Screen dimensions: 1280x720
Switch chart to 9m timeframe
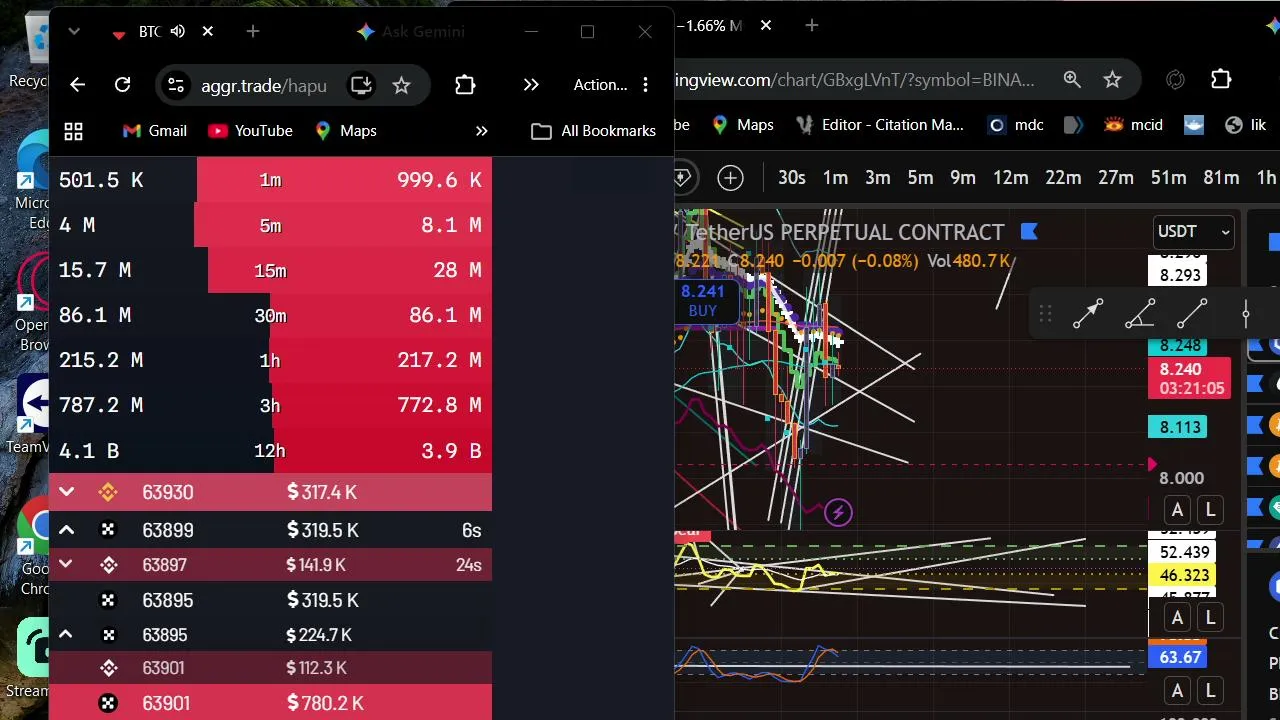point(963,178)
